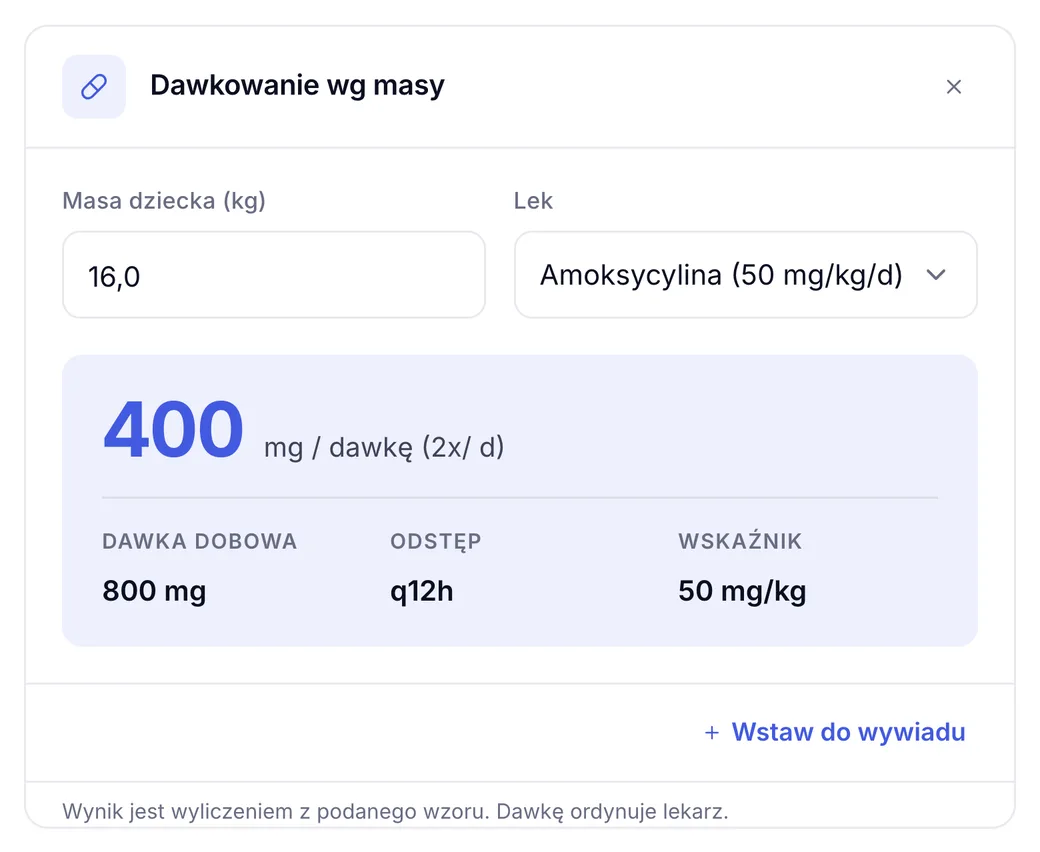Screen dimensions: 1040x852
Task: Click the ODSTĘP label
Action: pos(436,542)
